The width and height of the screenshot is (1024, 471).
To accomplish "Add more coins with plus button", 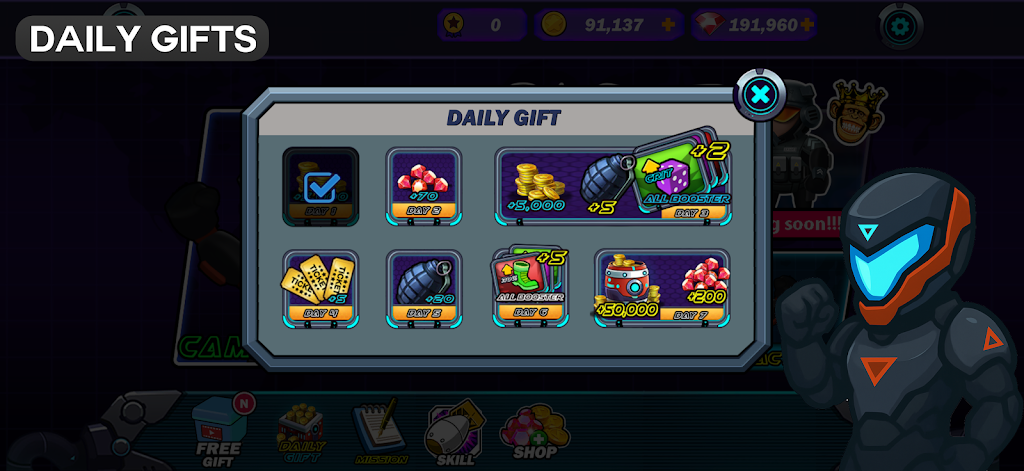I will (667, 25).
